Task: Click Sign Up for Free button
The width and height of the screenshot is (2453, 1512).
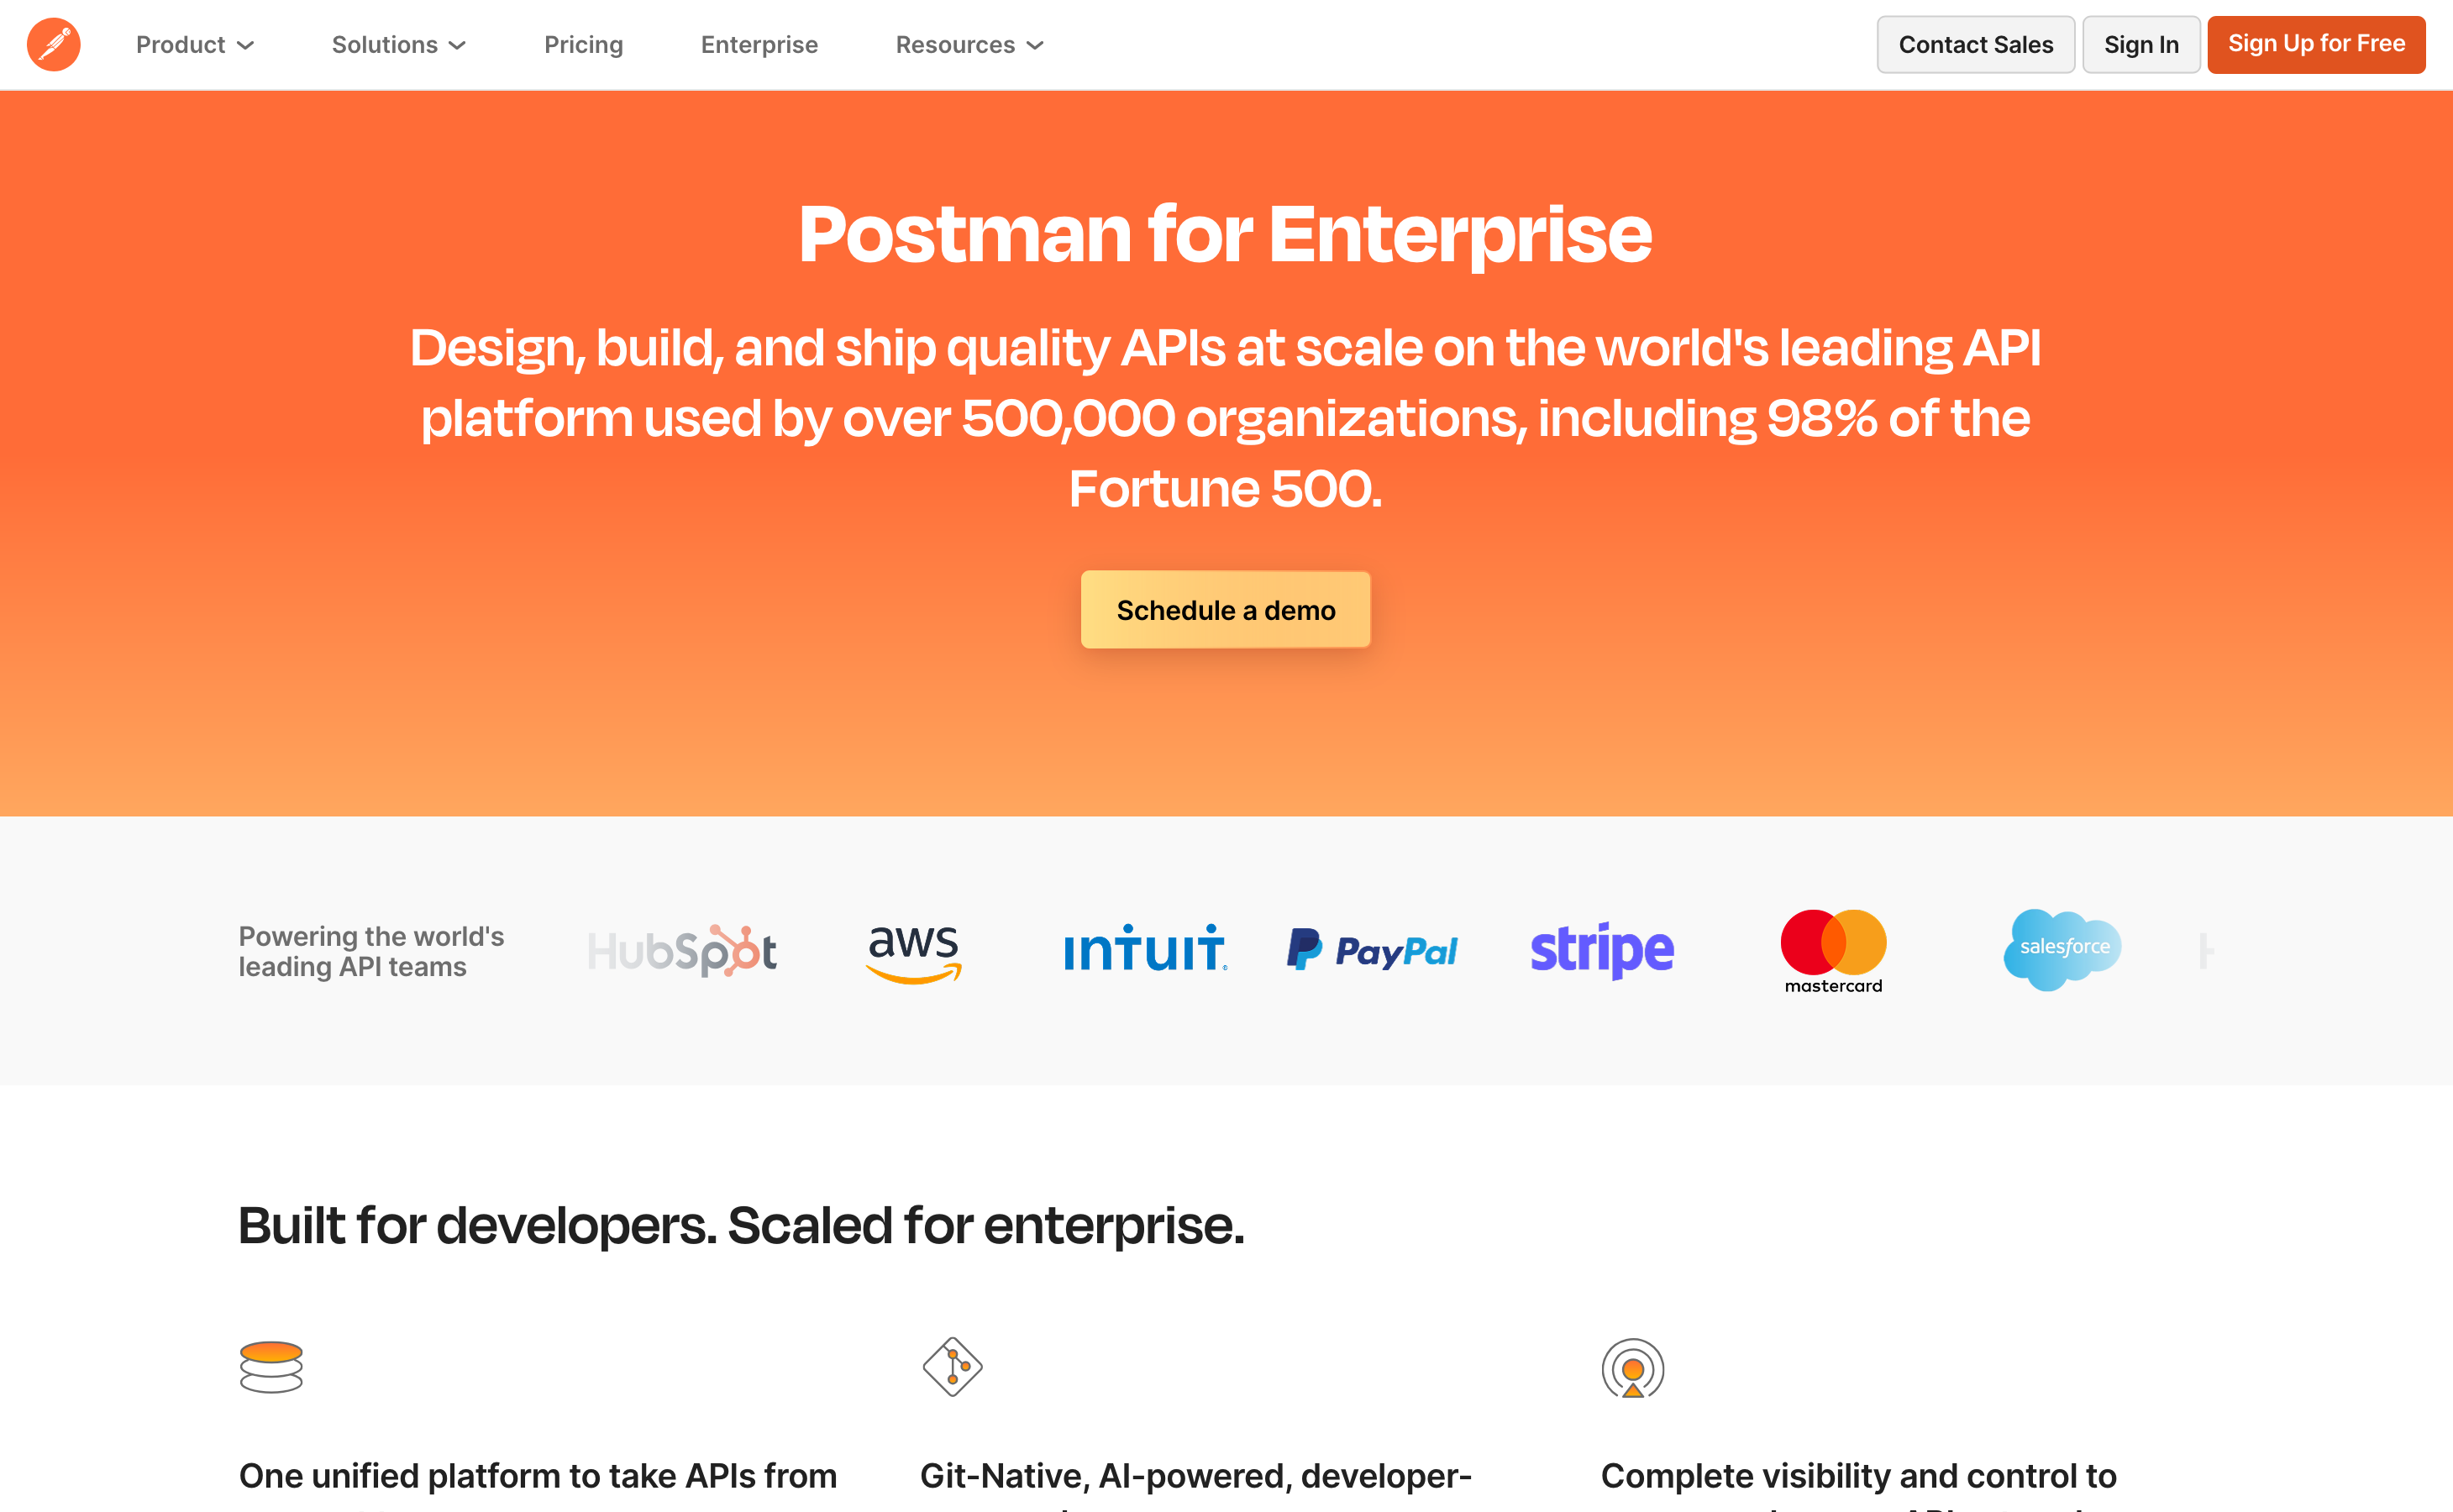Action: [x=2316, y=45]
